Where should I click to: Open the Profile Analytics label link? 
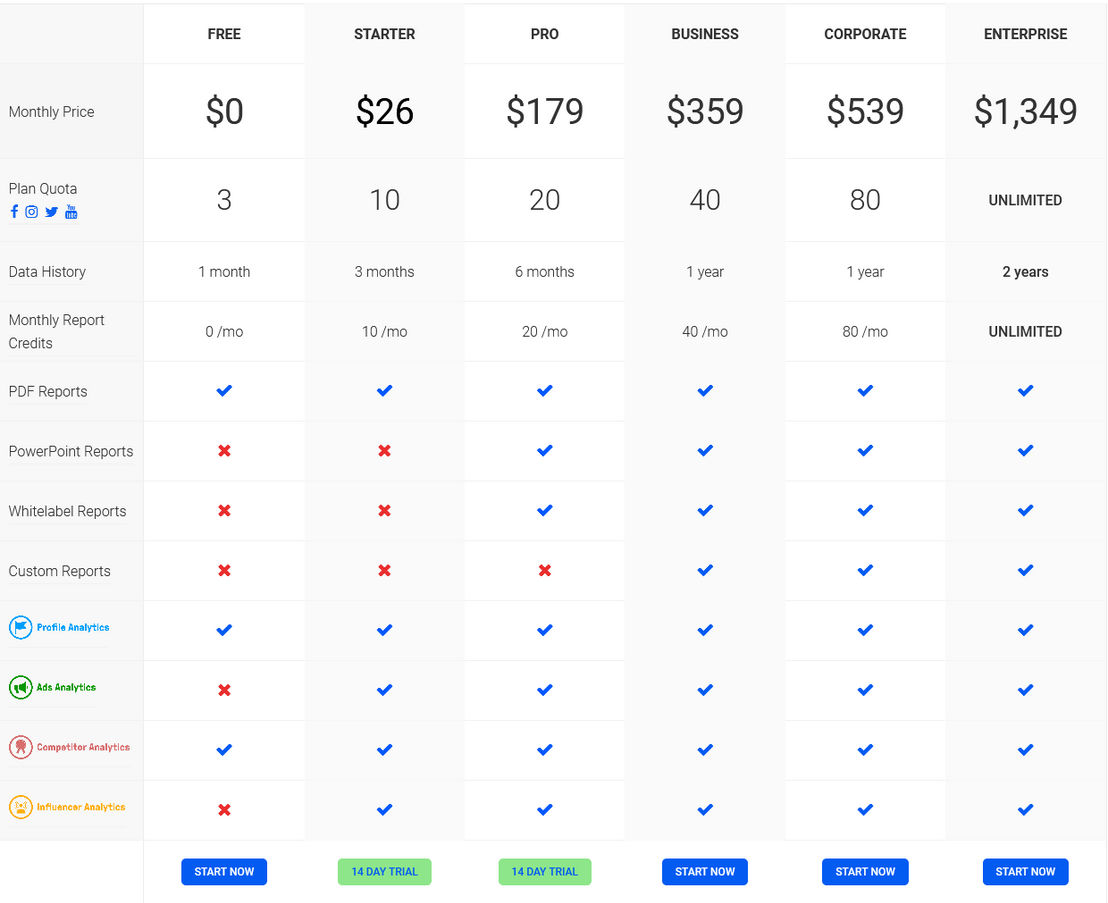pyautogui.click(x=73, y=627)
